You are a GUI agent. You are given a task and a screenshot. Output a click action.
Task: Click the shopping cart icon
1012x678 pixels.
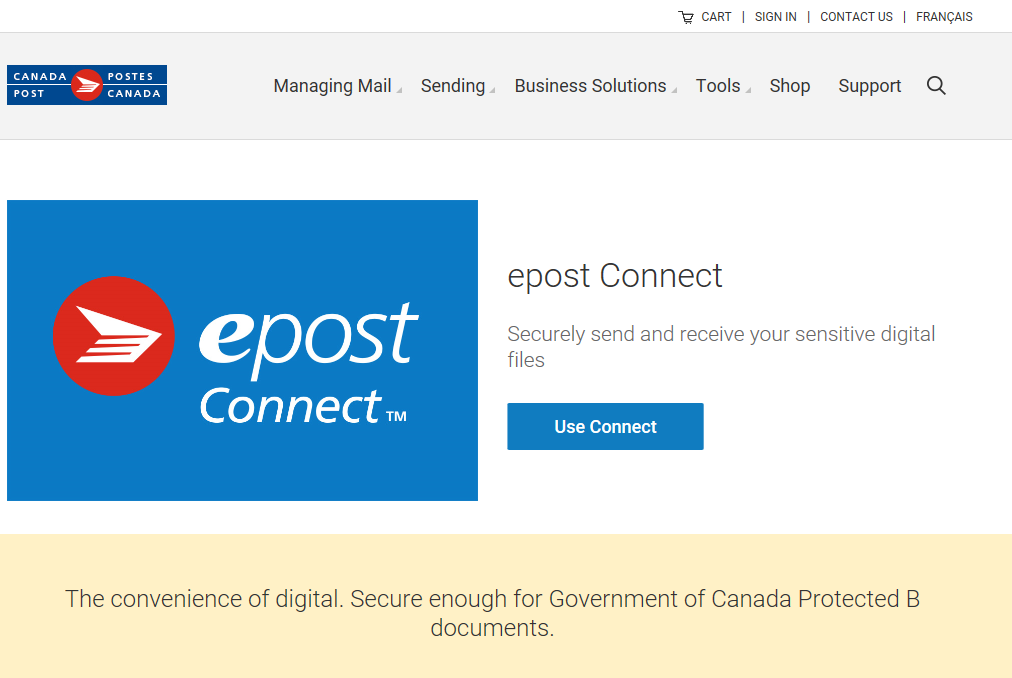click(686, 16)
